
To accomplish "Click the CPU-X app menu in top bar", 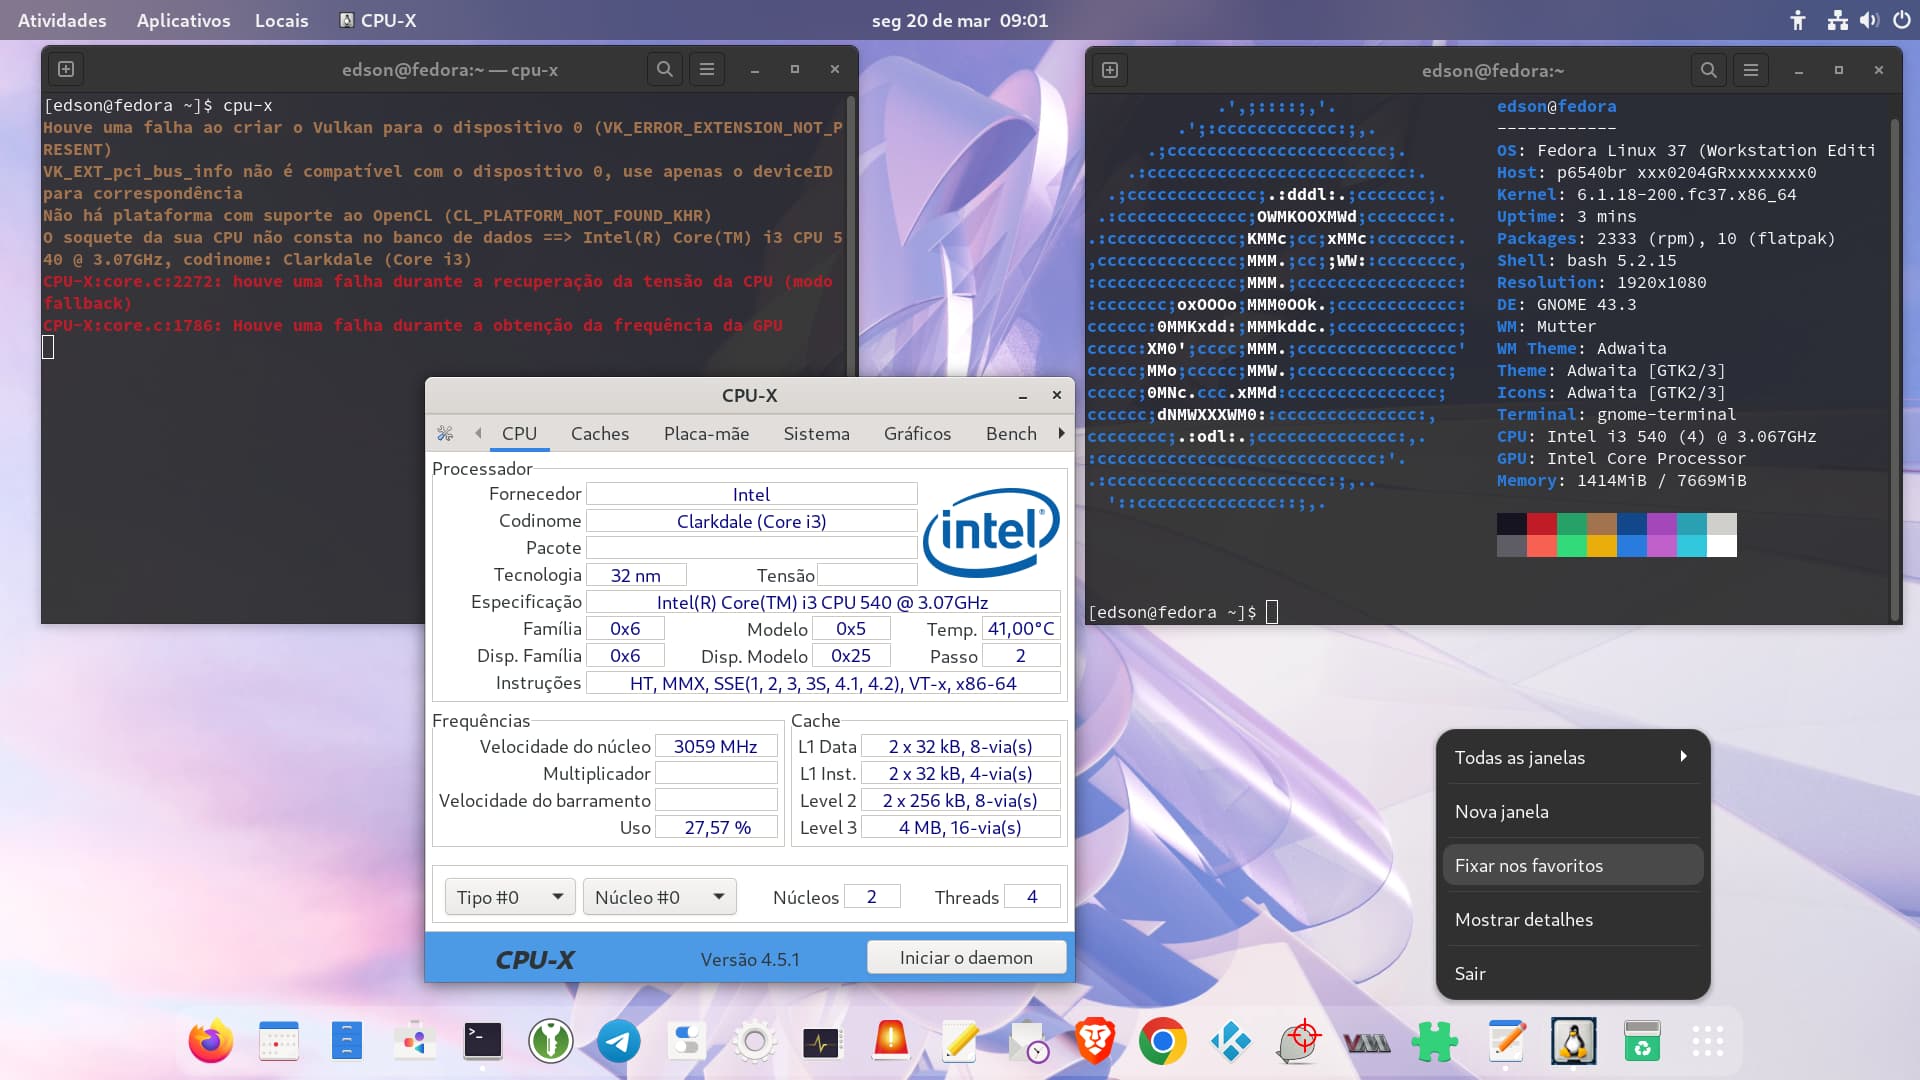I will 378,20.
